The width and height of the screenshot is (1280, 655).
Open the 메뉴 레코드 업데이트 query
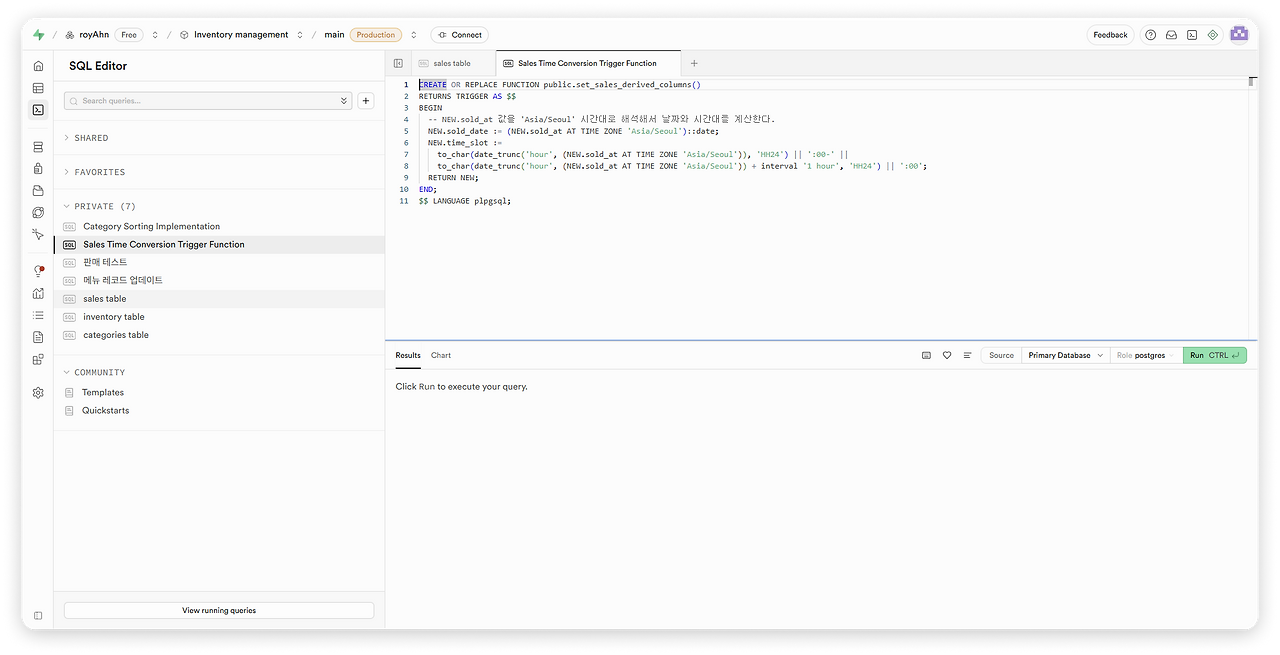(x=219, y=280)
